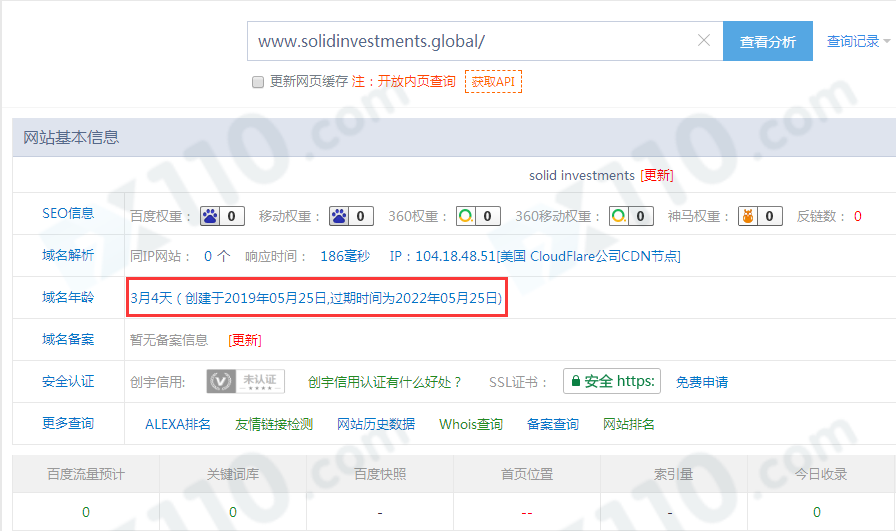The width and height of the screenshot is (896, 531).
Task: Click the domain age text 3月4天
Action: click(151, 298)
